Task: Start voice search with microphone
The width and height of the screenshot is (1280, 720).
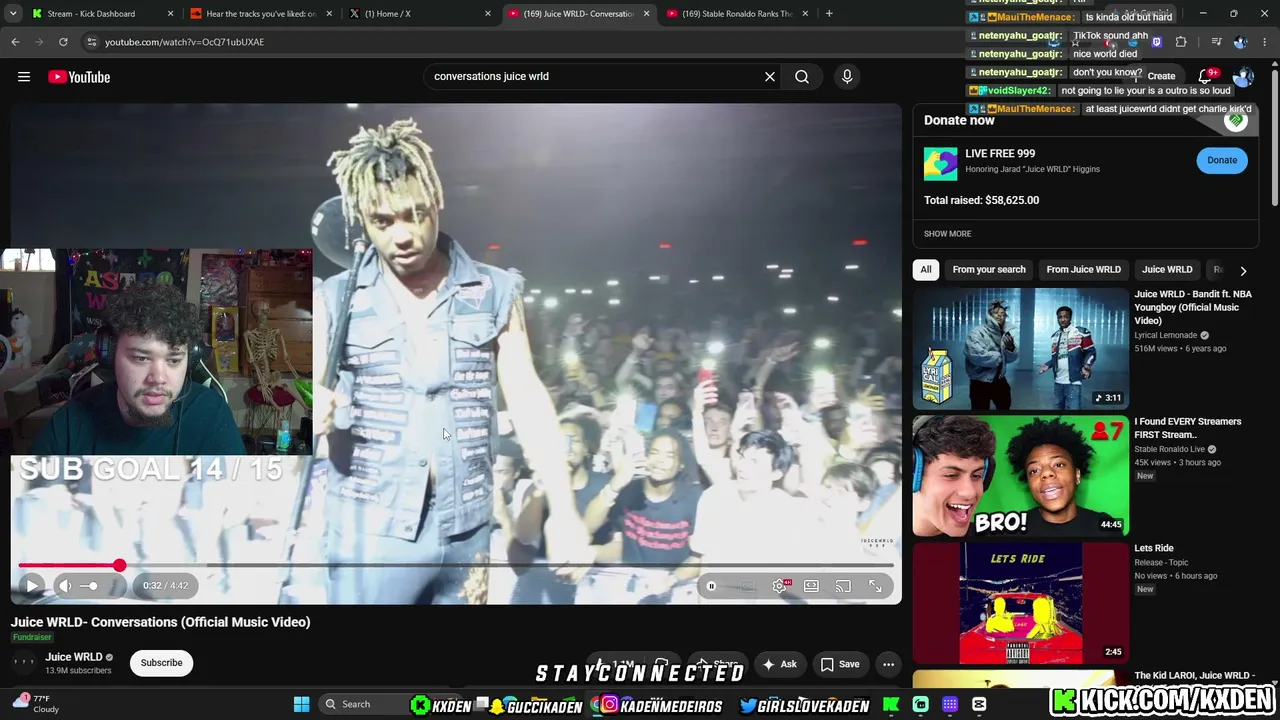Action: pos(847,76)
